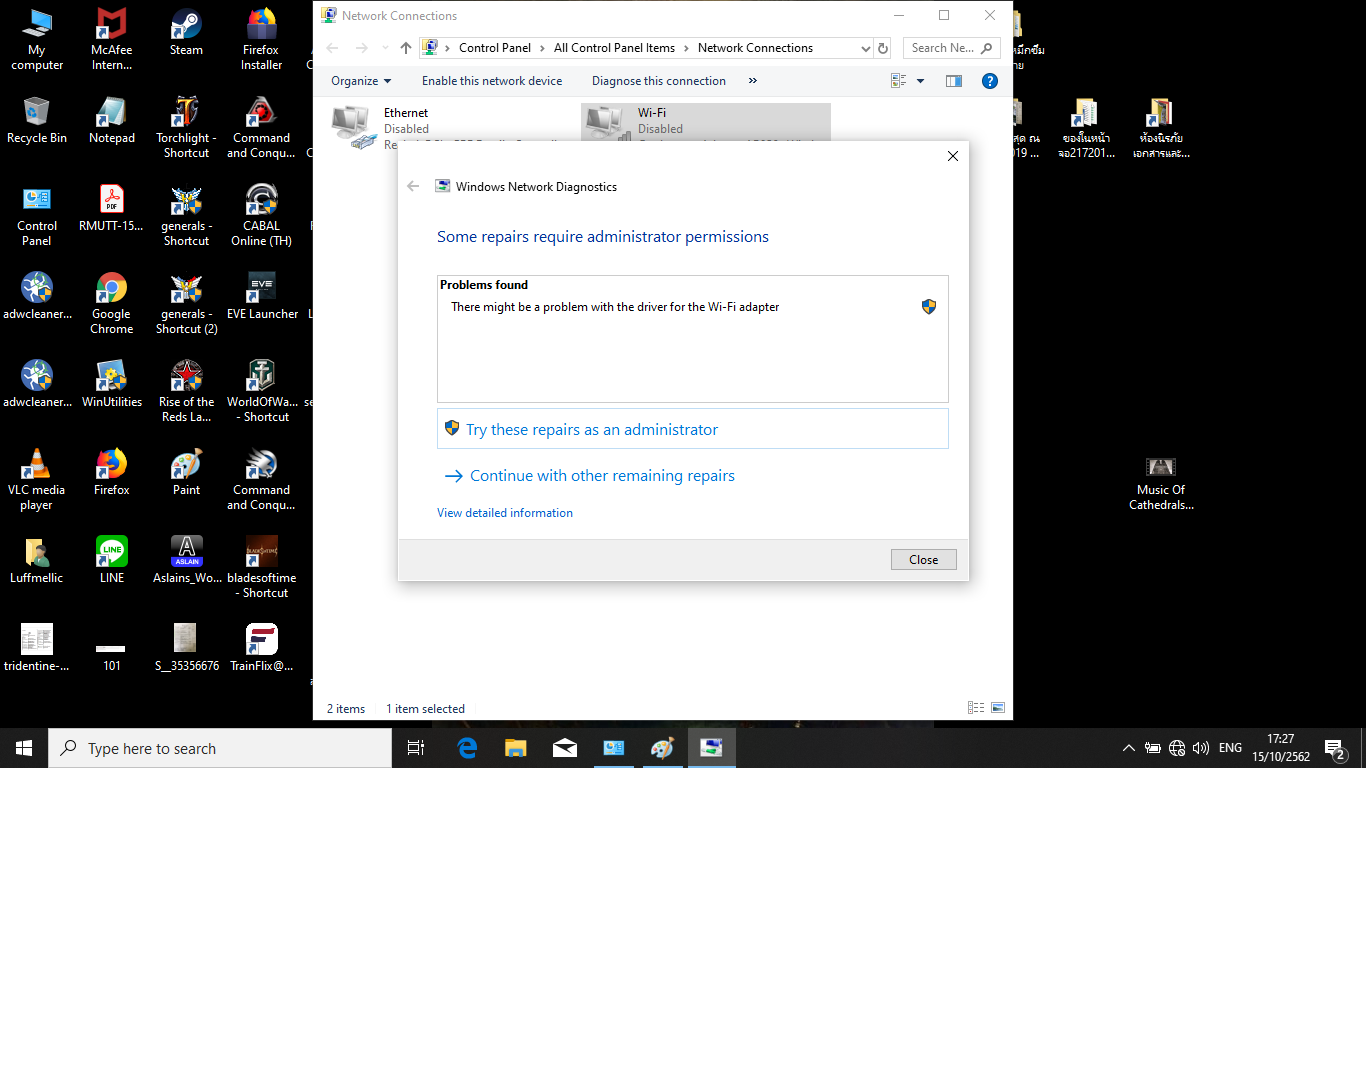The height and width of the screenshot is (1066, 1366).
Task: Open Notepad desktop shortcut
Action: click(x=112, y=121)
